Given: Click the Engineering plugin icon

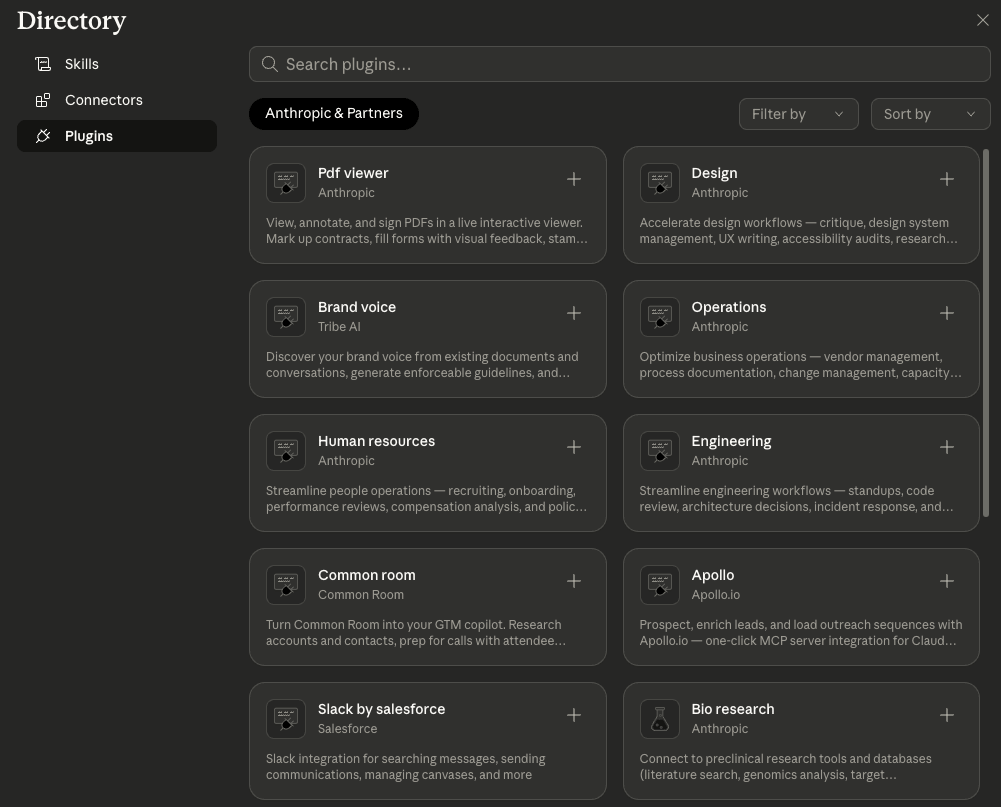Looking at the screenshot, I should click(659, 451).
